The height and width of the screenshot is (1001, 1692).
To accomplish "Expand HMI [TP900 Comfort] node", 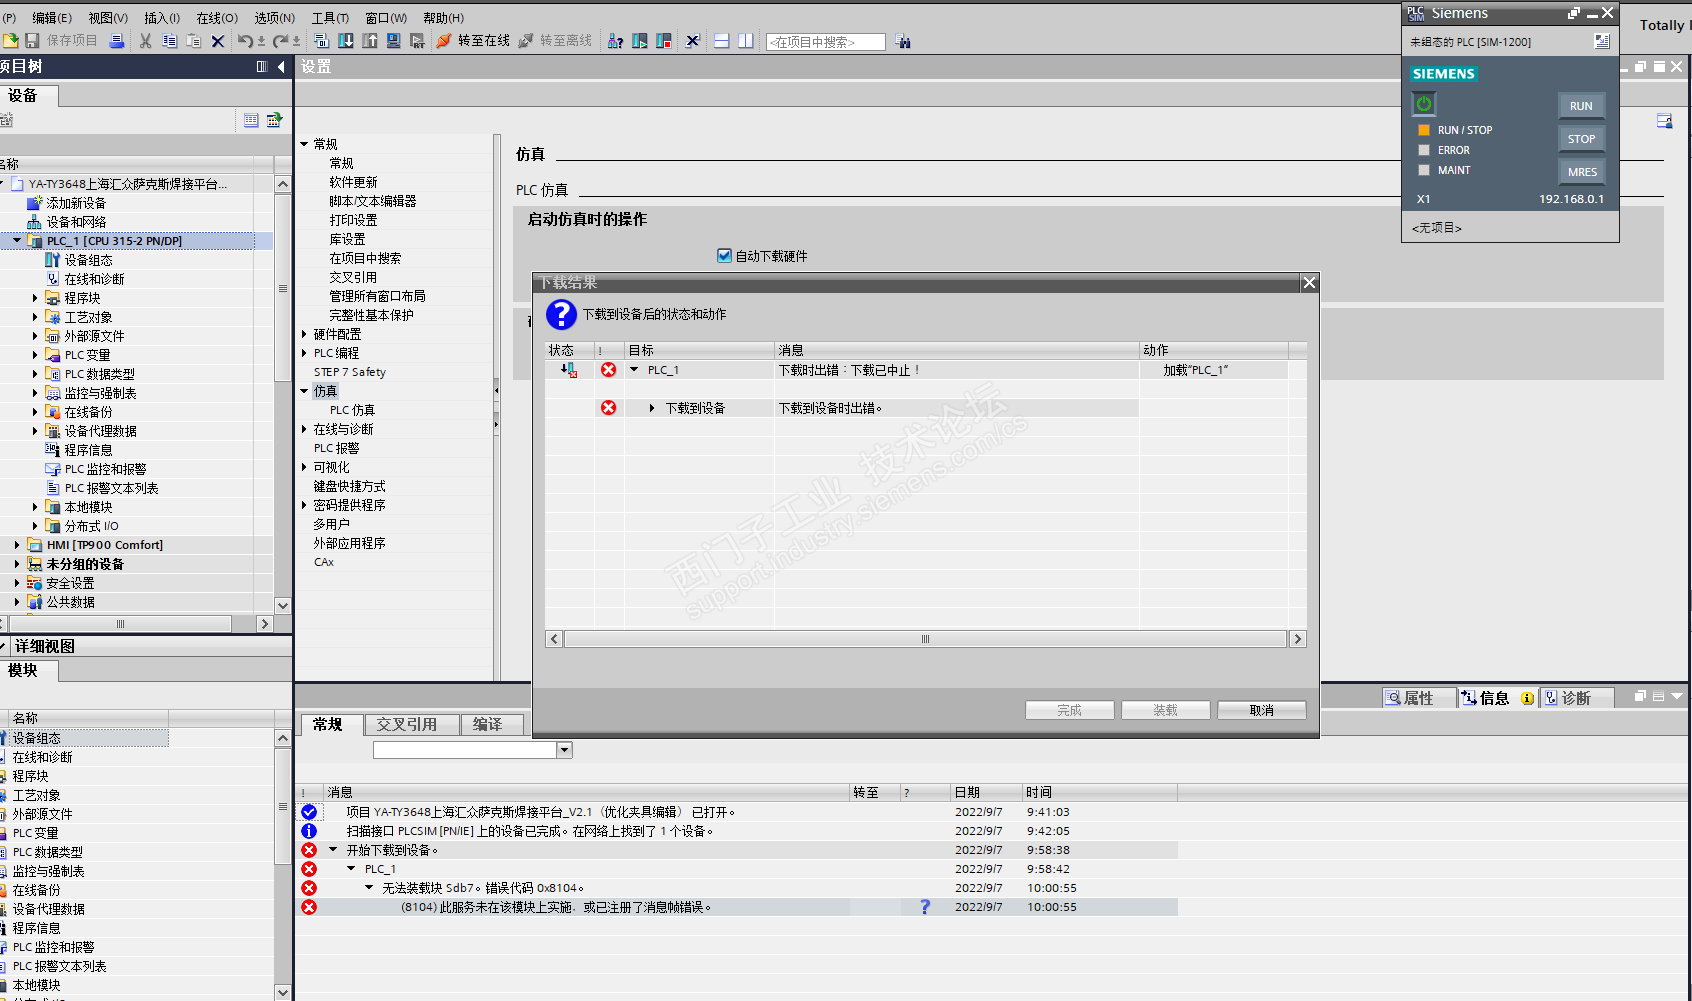I will (x=17, y=545).
